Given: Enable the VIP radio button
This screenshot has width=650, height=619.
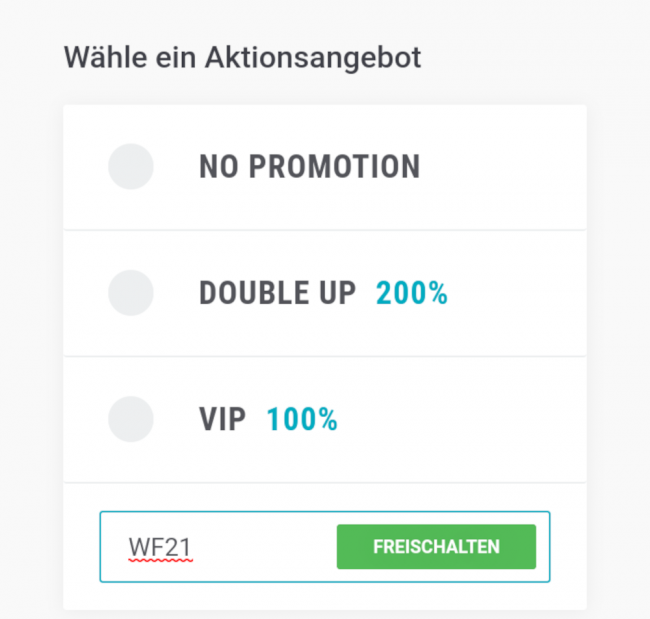Looking at the screenshot, I should pyautogui.click(x=130, y=419).
